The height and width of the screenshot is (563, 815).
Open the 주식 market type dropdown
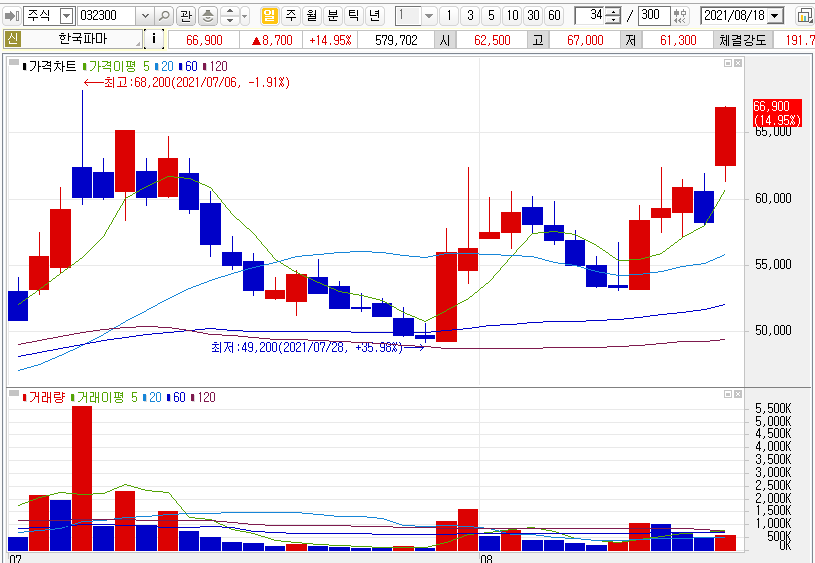(x=67, y=16)
